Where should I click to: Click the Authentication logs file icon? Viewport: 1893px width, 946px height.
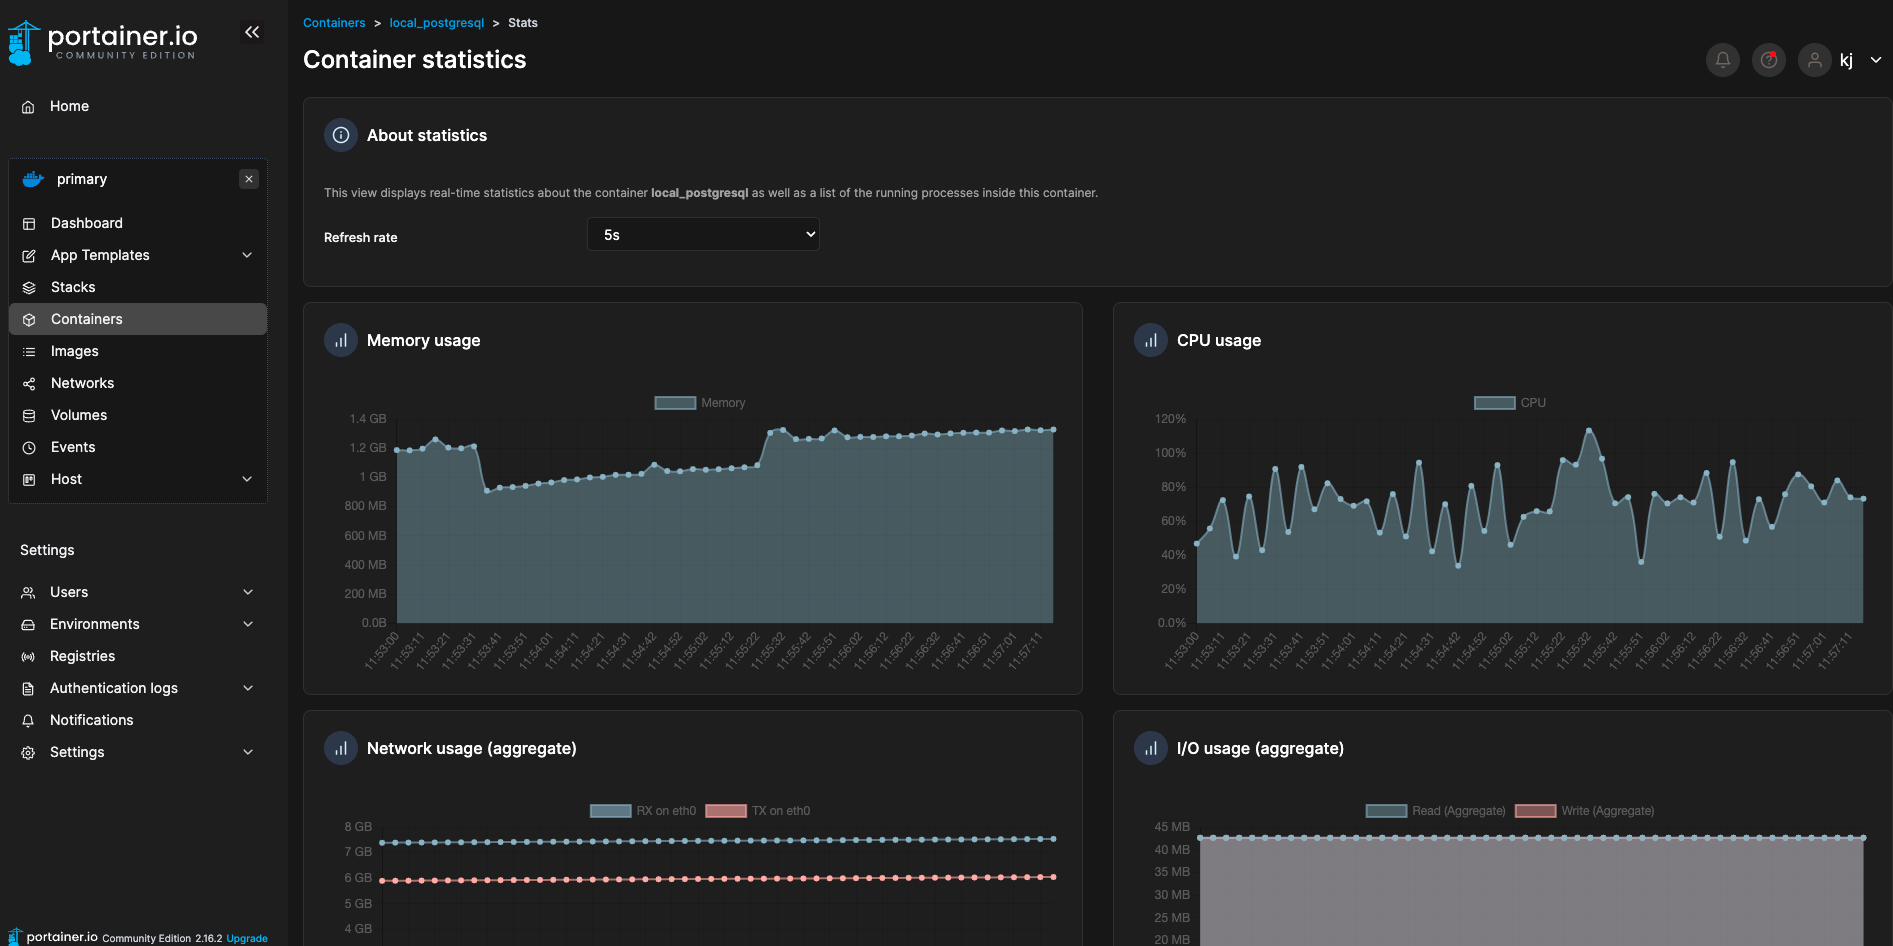coord(28,689)
